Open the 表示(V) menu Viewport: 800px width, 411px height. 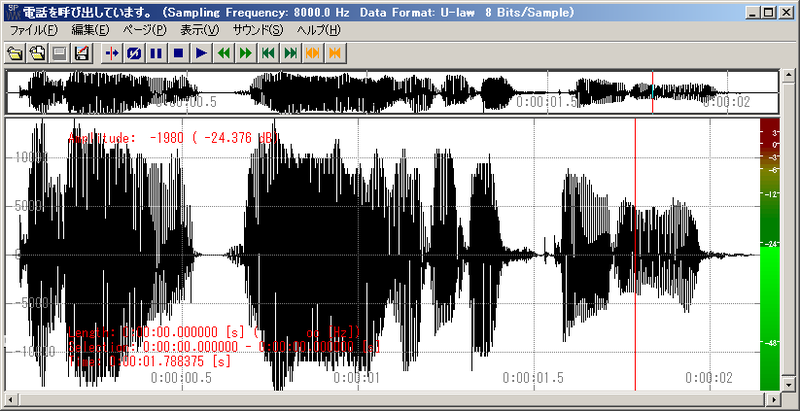coord(198,30)
